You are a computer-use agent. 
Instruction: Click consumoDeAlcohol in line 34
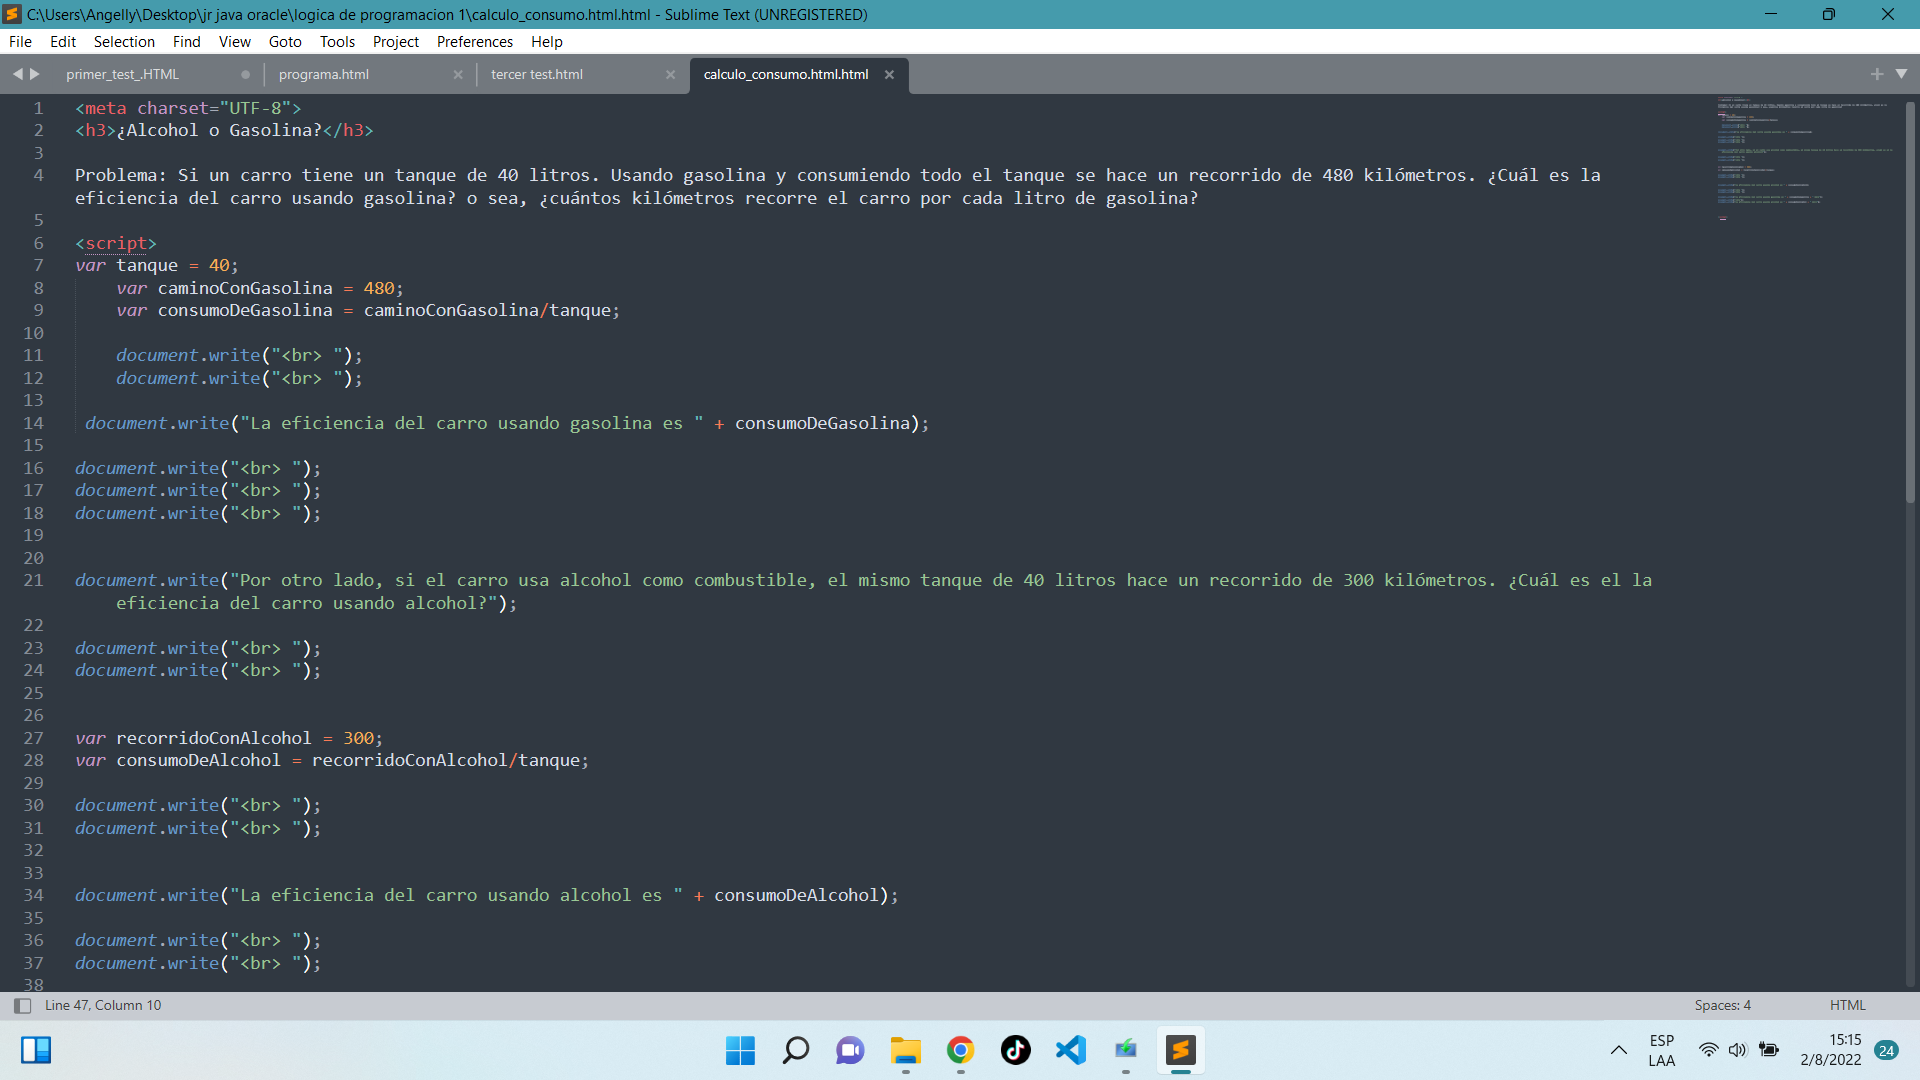[796, 896]
